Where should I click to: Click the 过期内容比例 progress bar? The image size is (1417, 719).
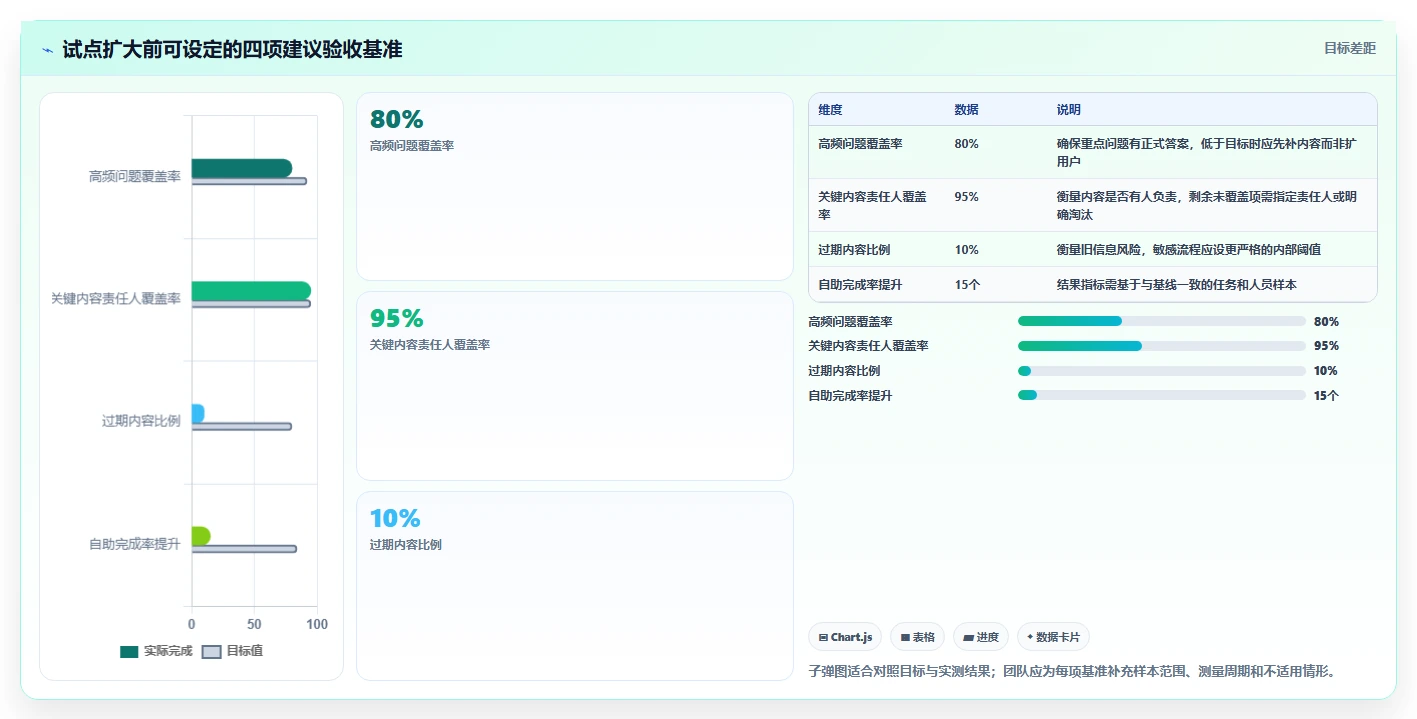(x=1161, y=371)
